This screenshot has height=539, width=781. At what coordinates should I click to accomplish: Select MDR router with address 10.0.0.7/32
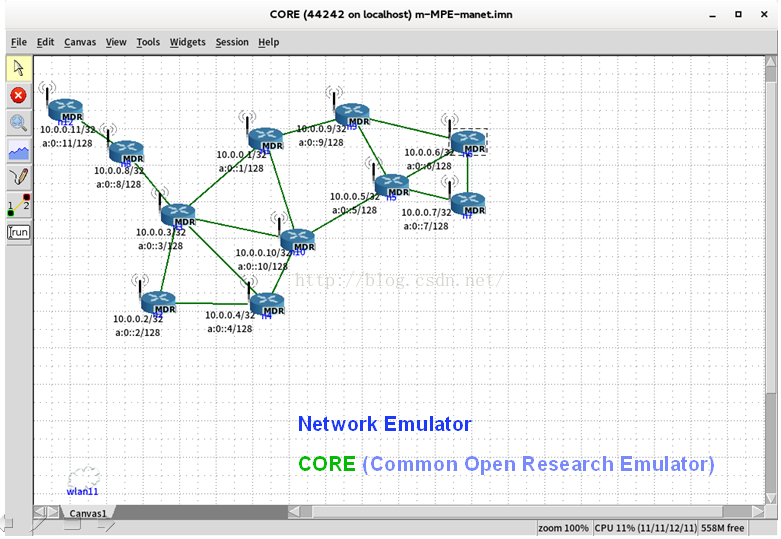468,203
